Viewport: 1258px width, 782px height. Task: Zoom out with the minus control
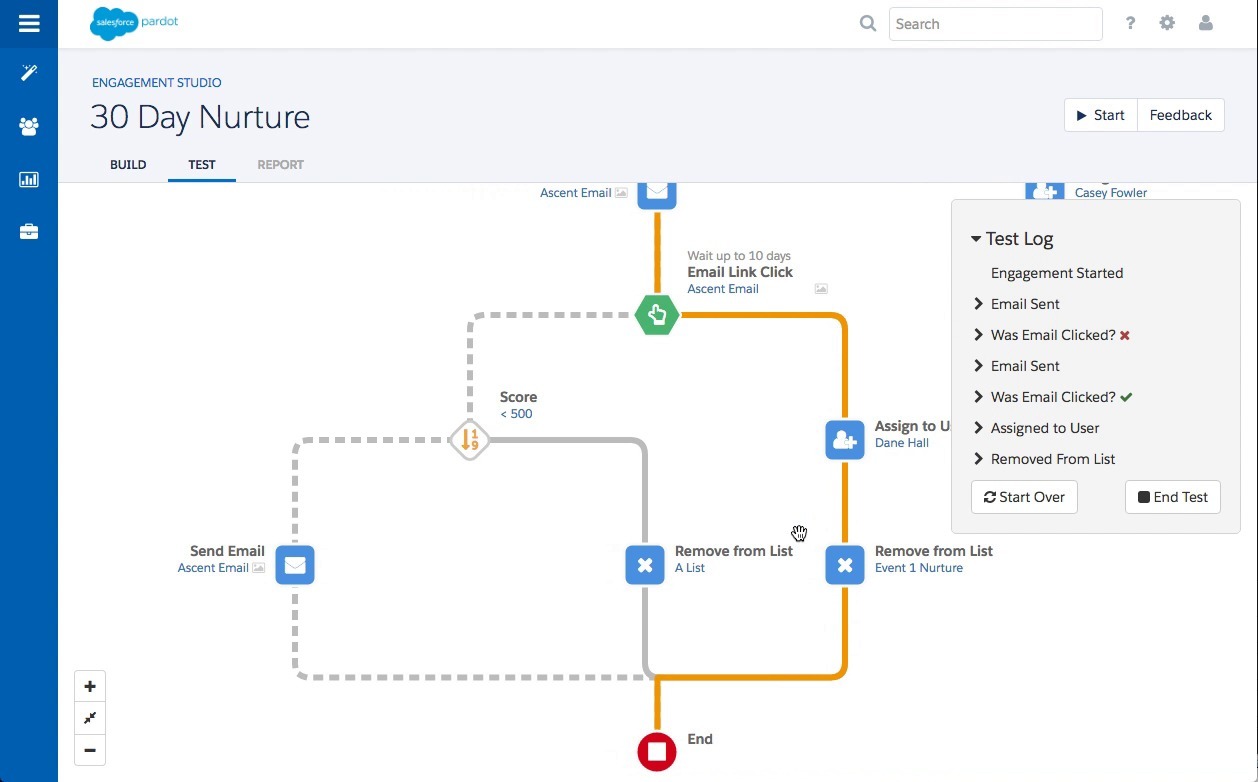(x=90, y=750)
